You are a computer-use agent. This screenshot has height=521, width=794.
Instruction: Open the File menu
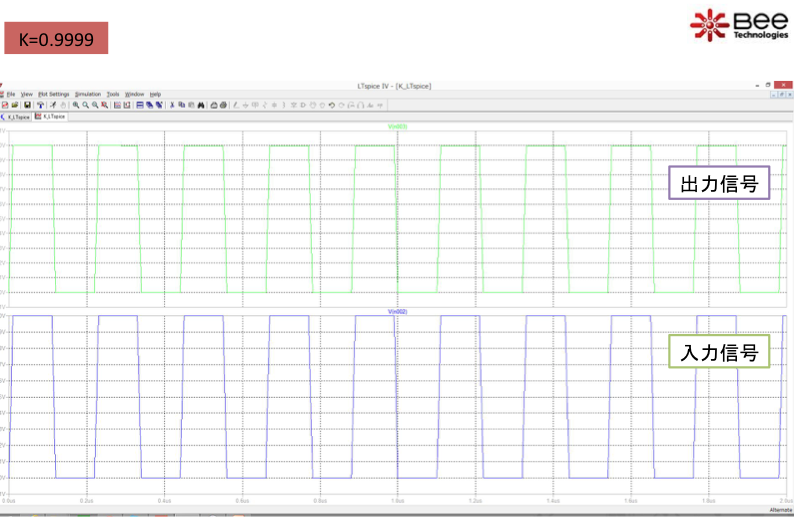click(11, 94)
